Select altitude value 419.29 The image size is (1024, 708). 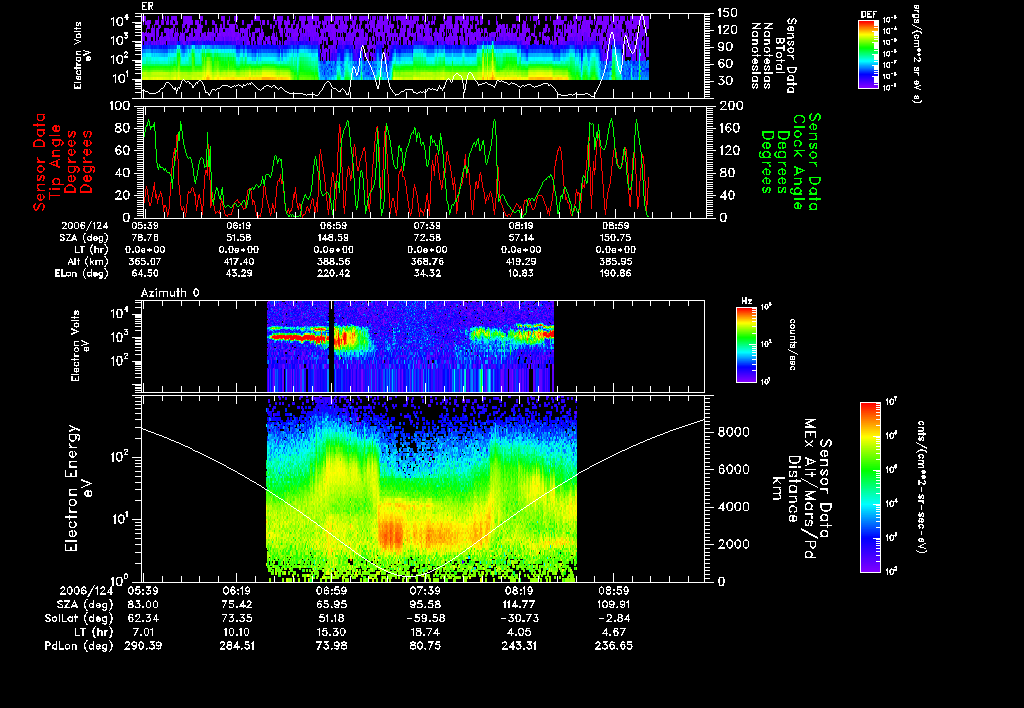[x=520, y=261]
